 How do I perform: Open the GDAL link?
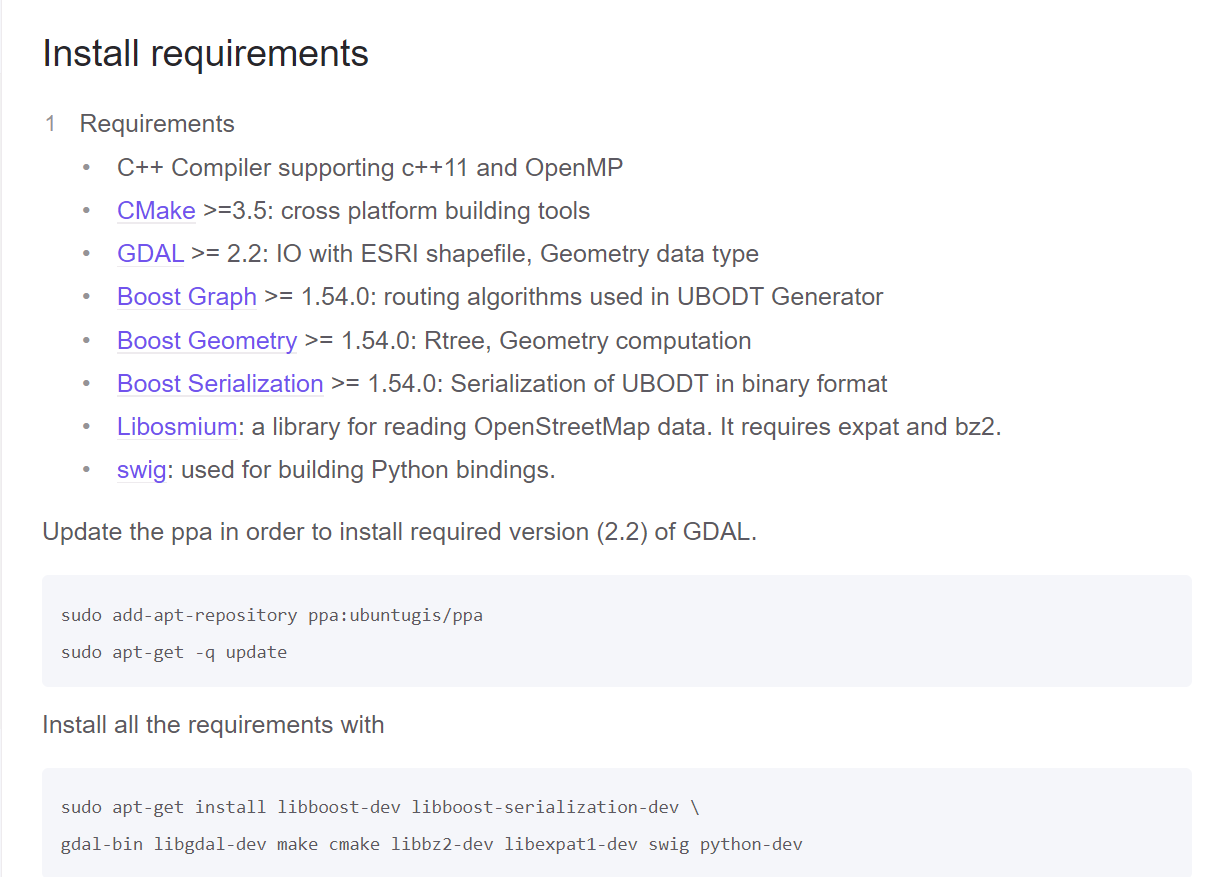tap(150, 254)
